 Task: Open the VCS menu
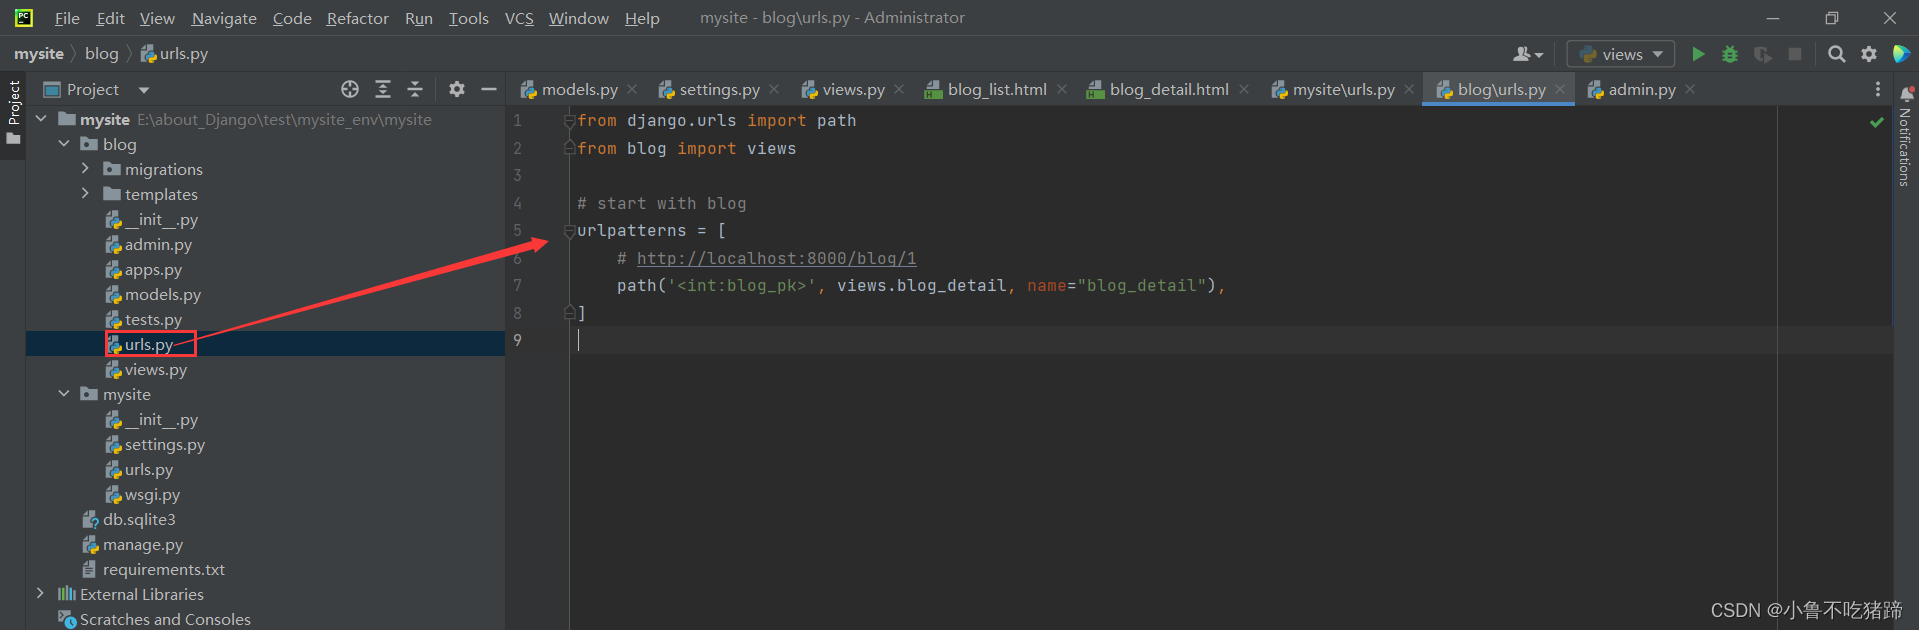coord(519,18)
